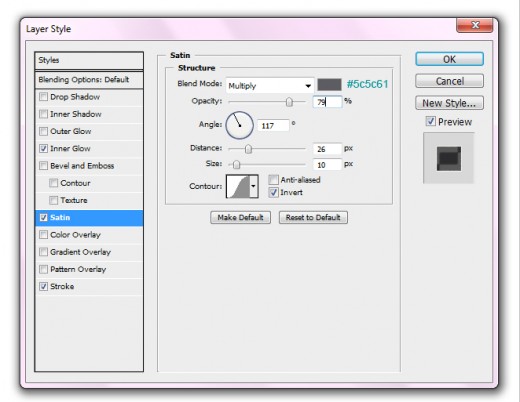Select the Color Overlay label

coord(75,235)
